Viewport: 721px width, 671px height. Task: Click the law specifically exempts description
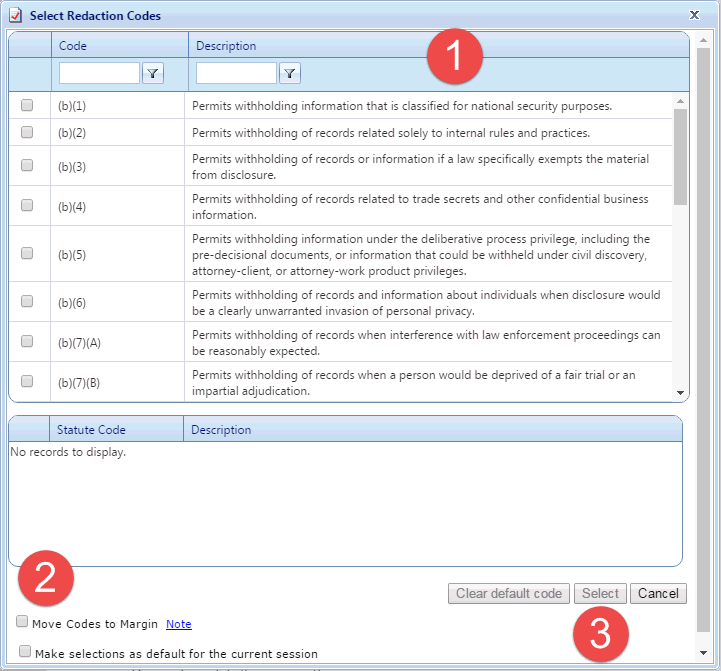coord(420,166)
